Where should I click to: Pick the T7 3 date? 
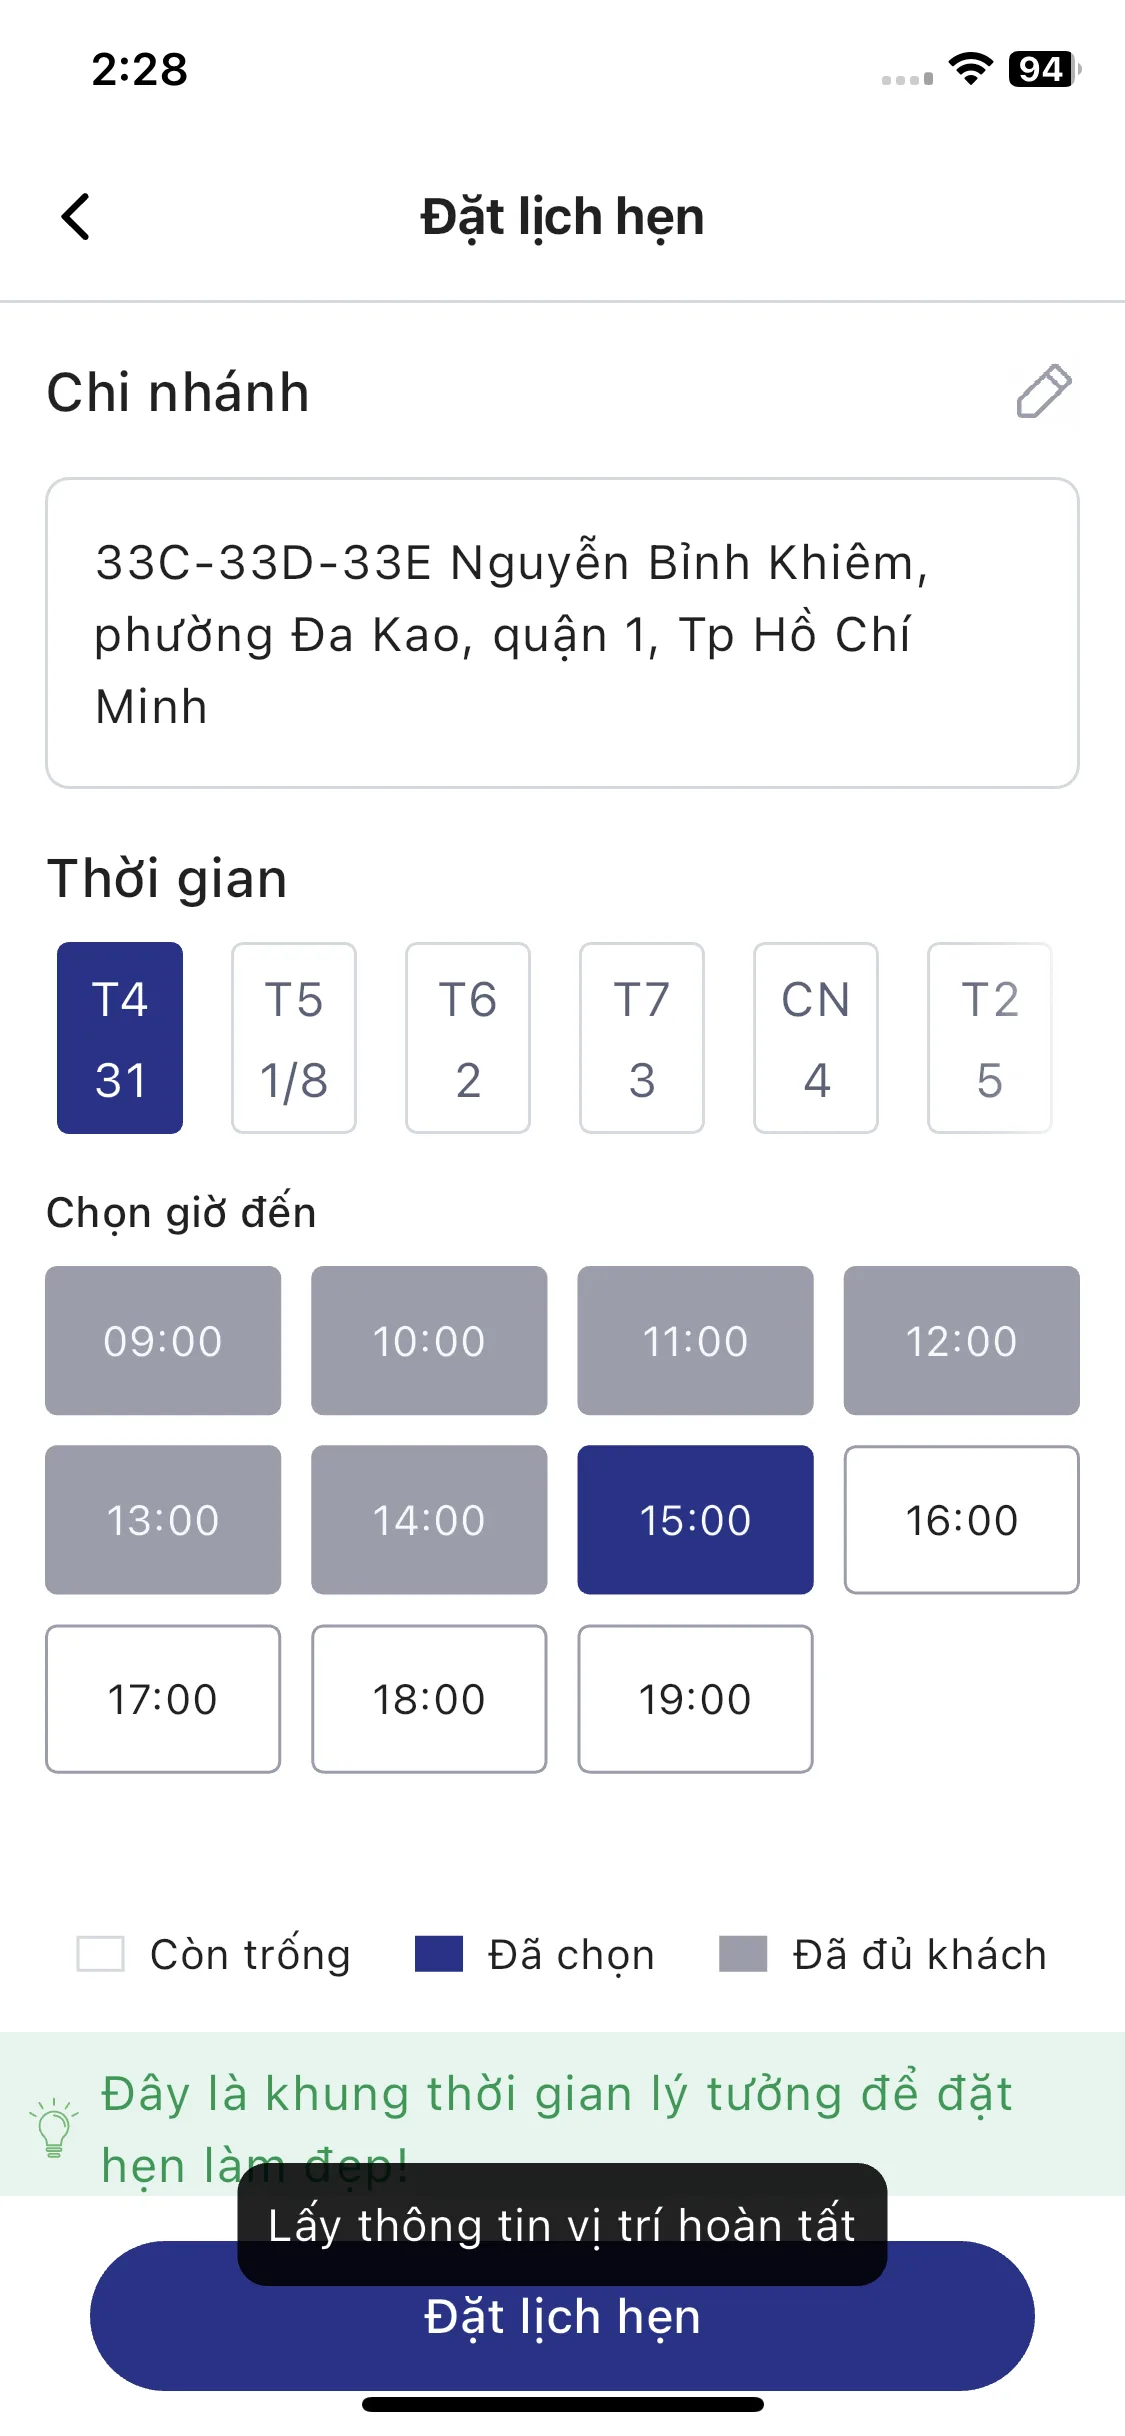point(642,1038)
